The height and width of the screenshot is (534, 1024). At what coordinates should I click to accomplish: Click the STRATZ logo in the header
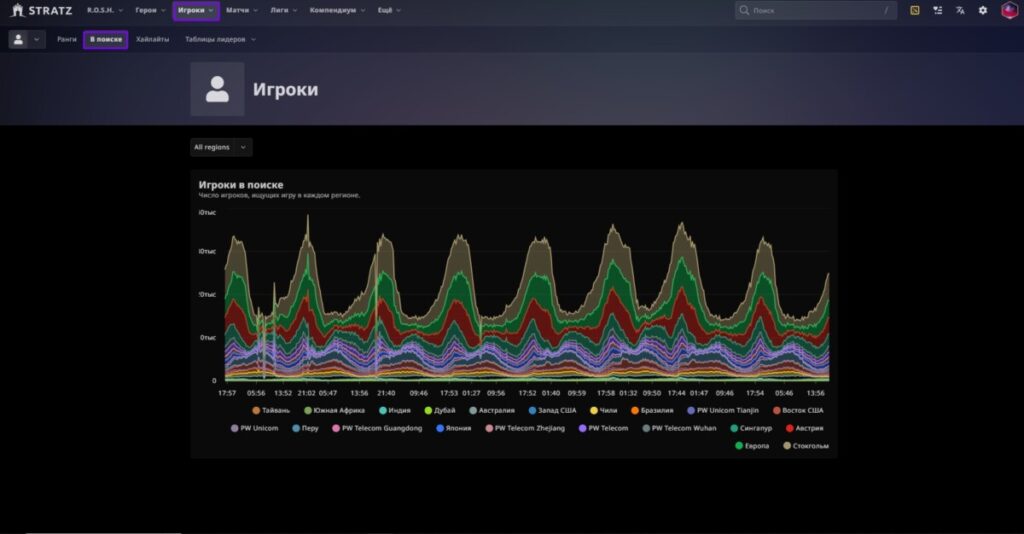(42, 10)
